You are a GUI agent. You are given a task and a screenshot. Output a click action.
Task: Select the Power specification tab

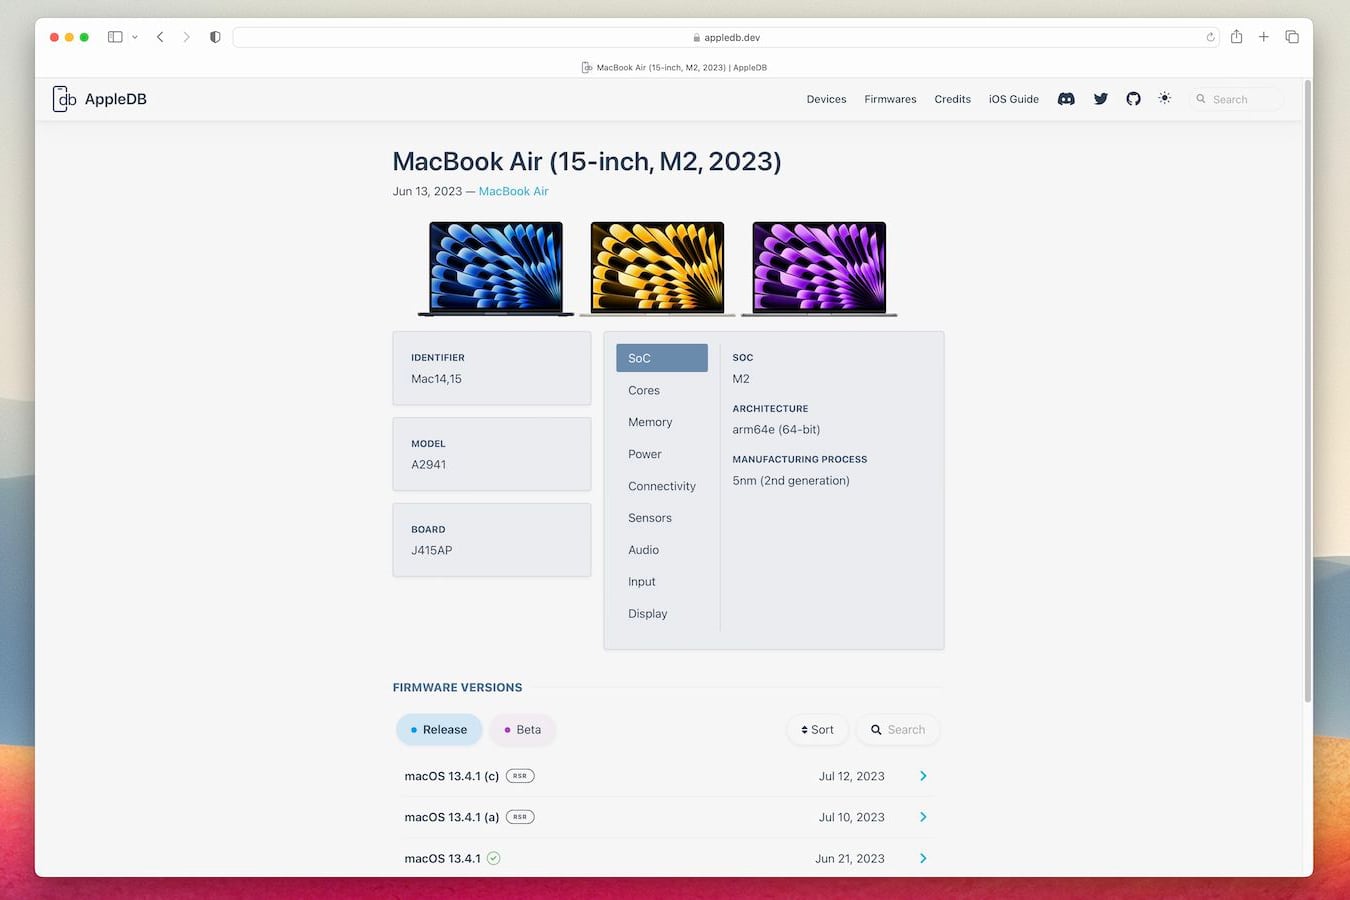(x=662, y=454)
